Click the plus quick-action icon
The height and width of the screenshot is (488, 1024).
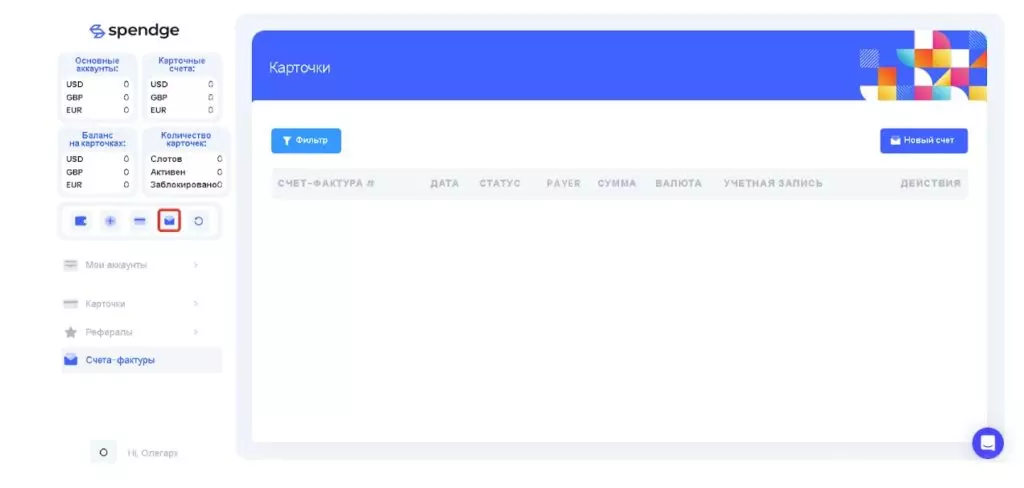(110, 221)
